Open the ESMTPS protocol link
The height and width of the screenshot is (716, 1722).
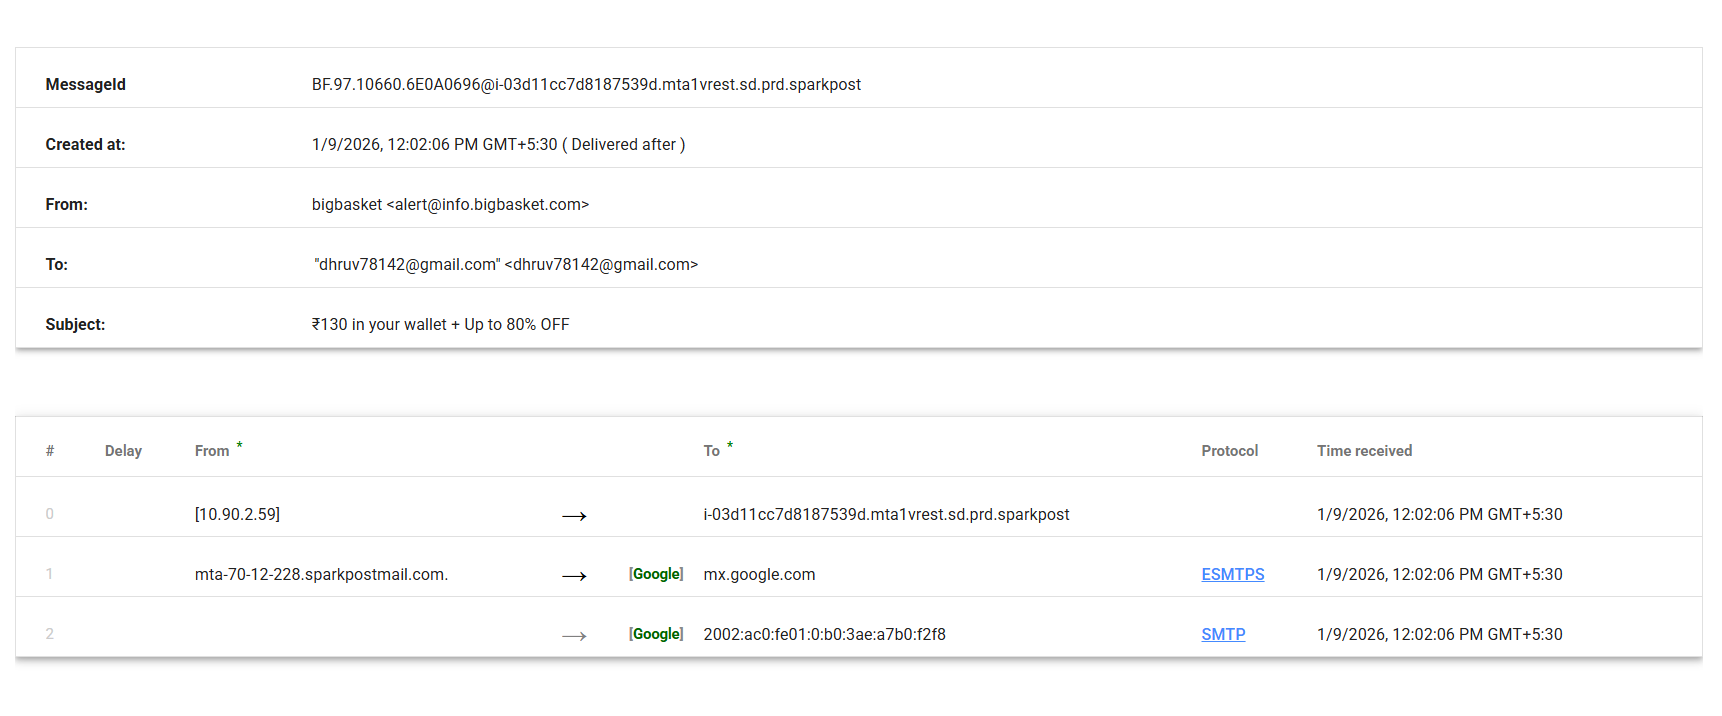pos(1232,574)
